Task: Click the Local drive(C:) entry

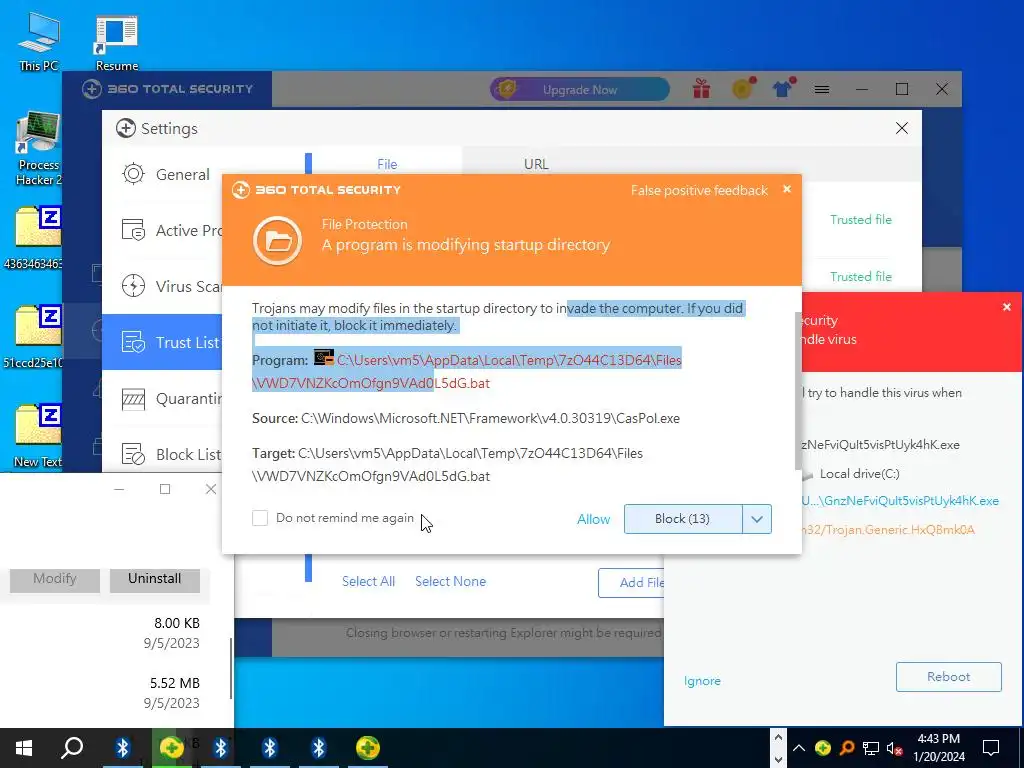Action: pos(859,473)
